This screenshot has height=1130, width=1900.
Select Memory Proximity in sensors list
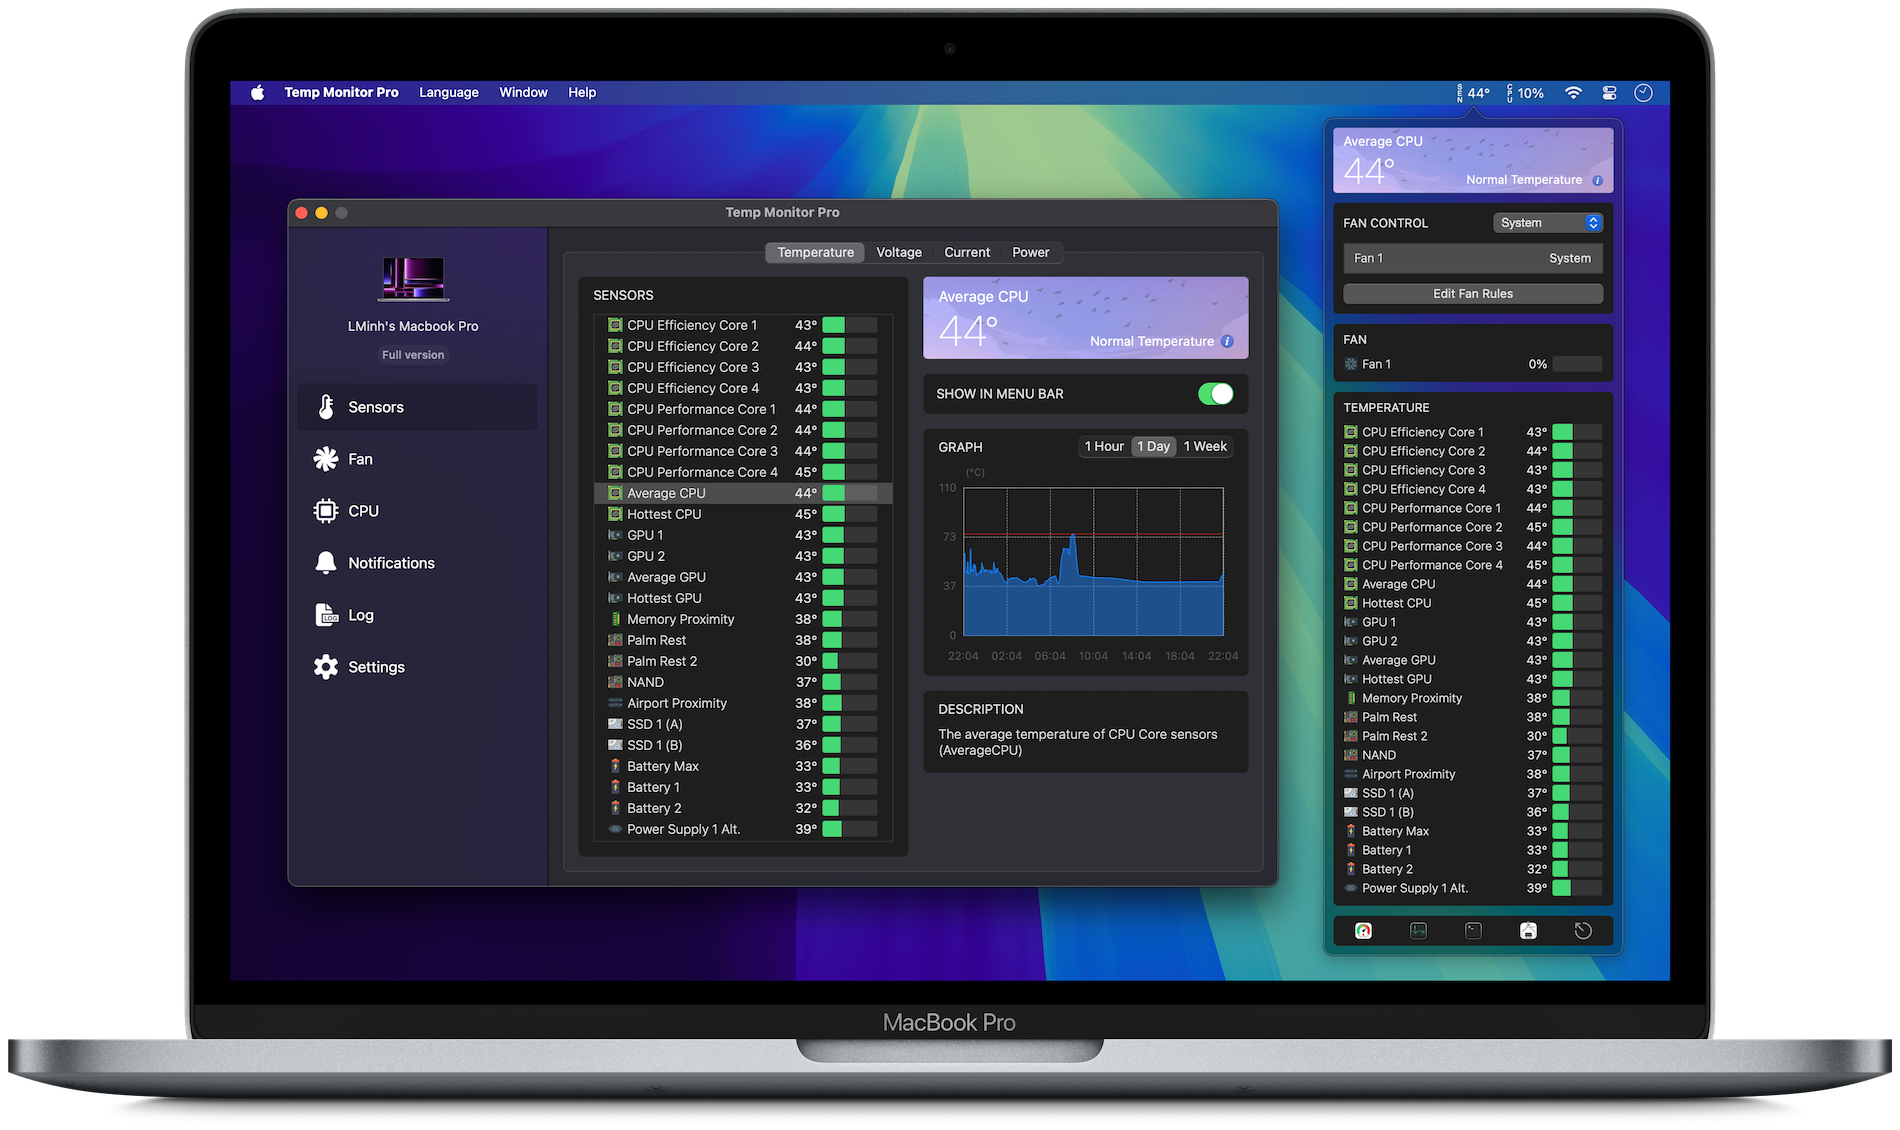click(x=743, y=619)
